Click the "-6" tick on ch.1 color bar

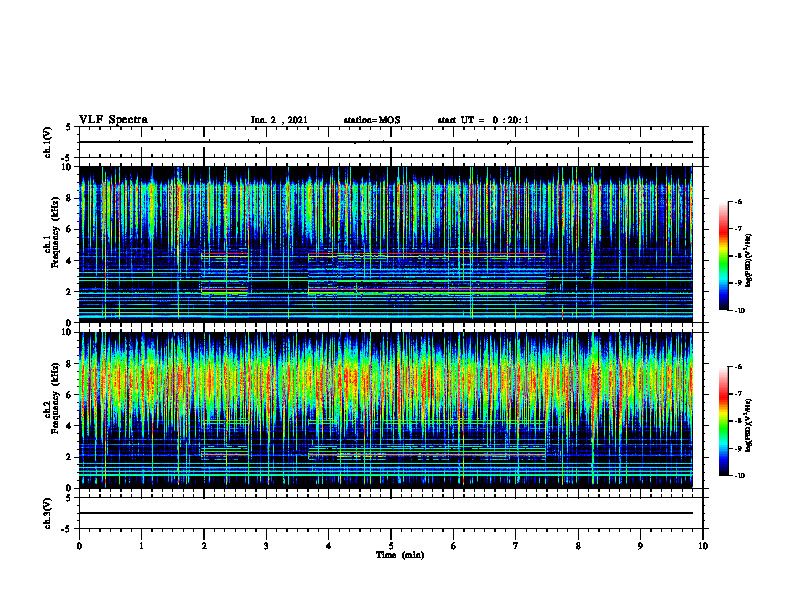(738, 202)
